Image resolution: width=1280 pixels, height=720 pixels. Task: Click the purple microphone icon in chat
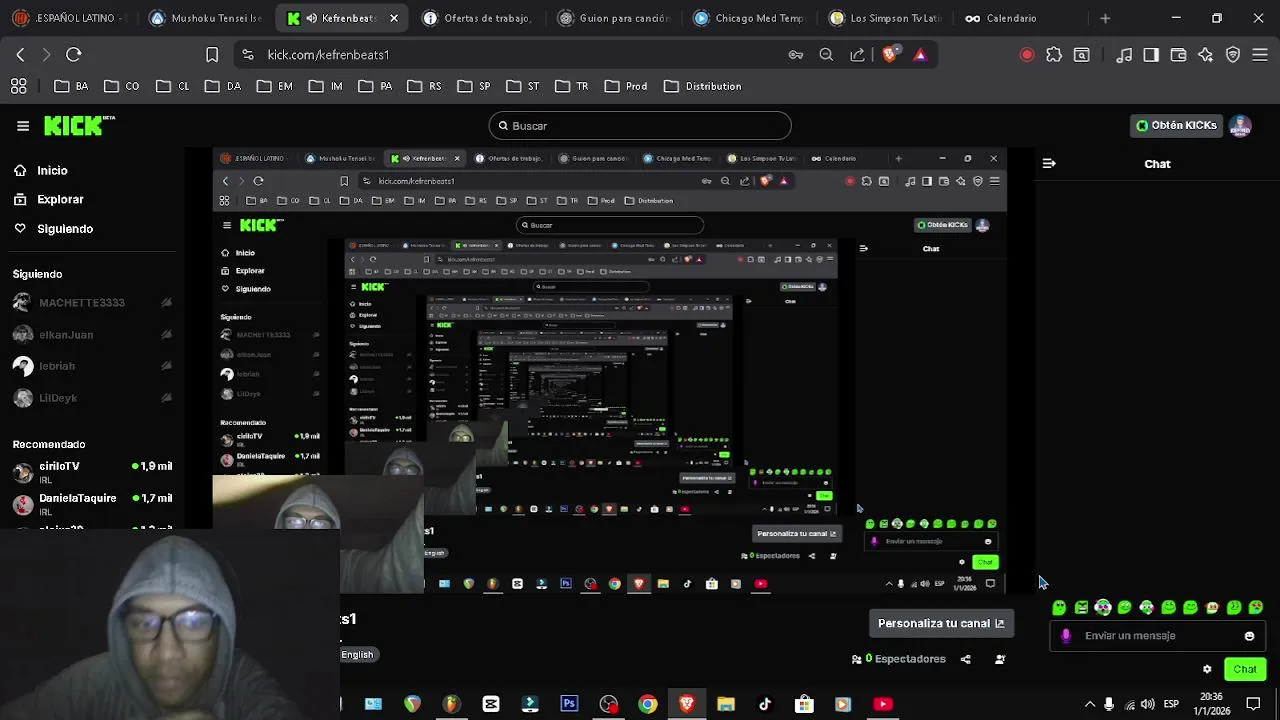[x=1066, y=636]
